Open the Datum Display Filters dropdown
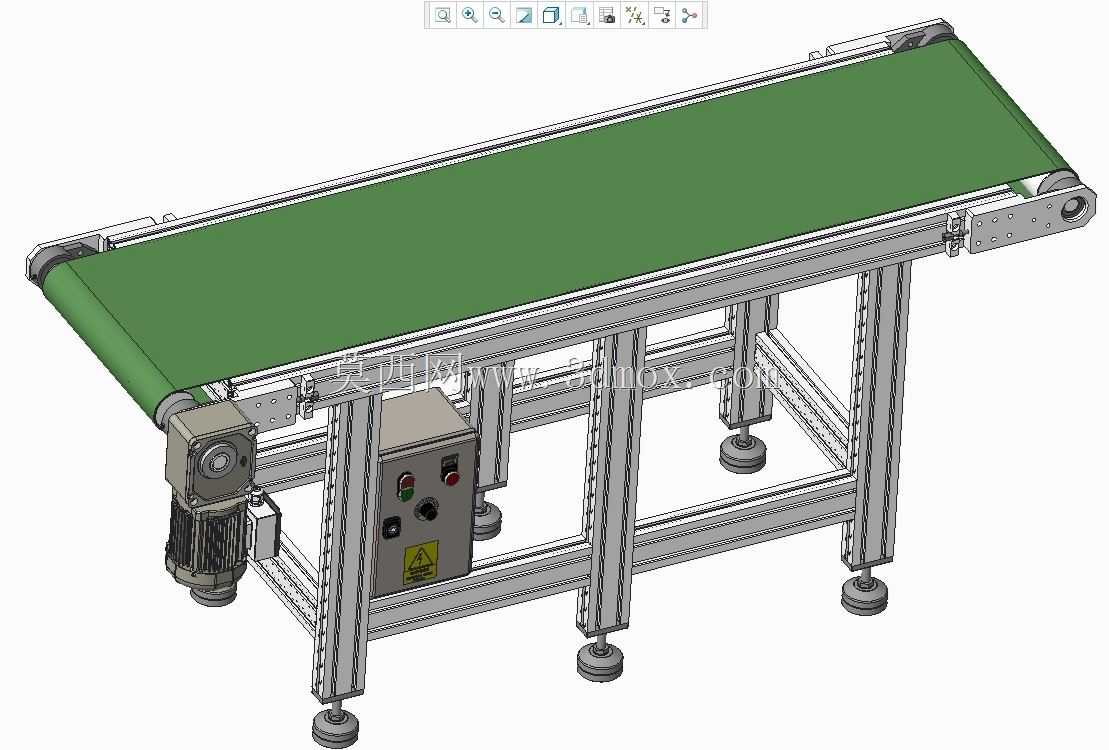1109x750 pixels. 634,16
